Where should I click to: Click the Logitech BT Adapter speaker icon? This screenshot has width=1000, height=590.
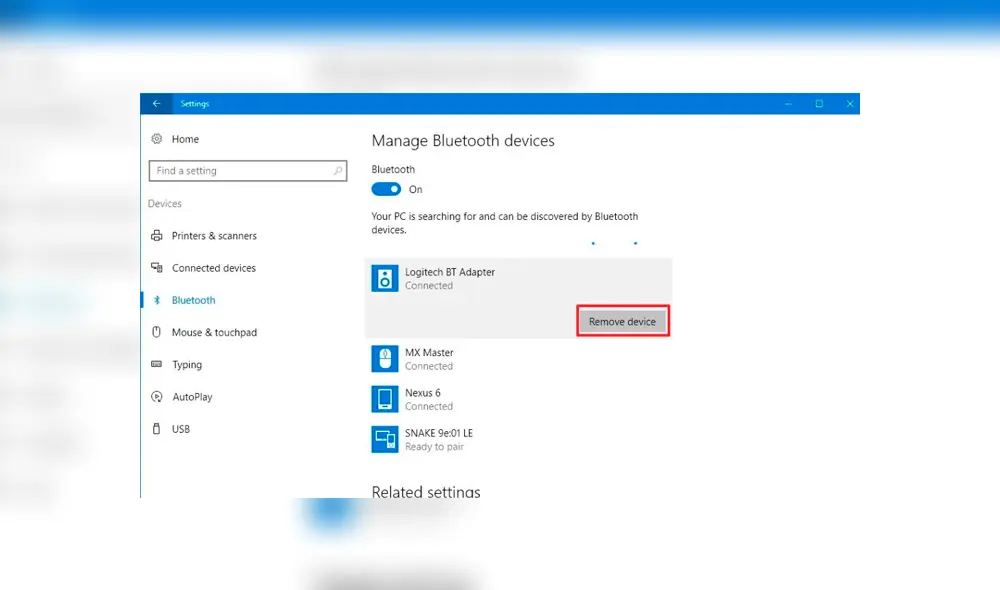click(385, 278)
